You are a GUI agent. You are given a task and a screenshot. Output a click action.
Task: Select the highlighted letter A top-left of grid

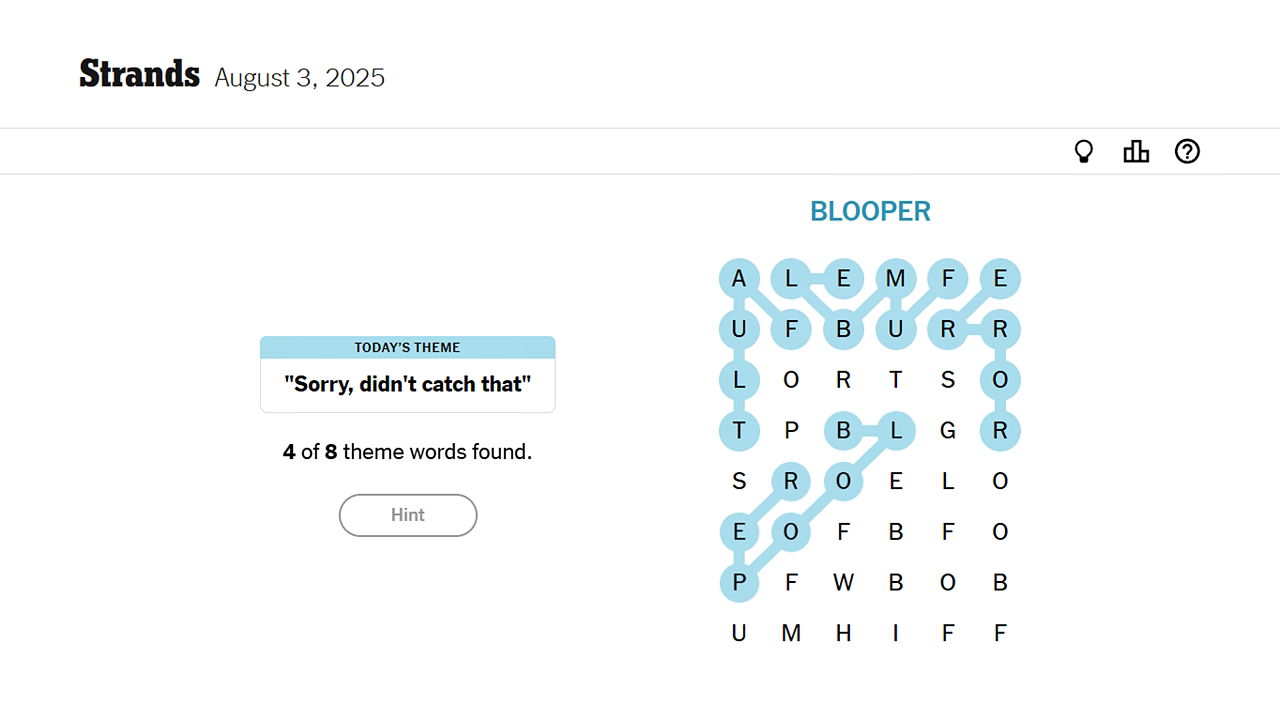(740, 279)
